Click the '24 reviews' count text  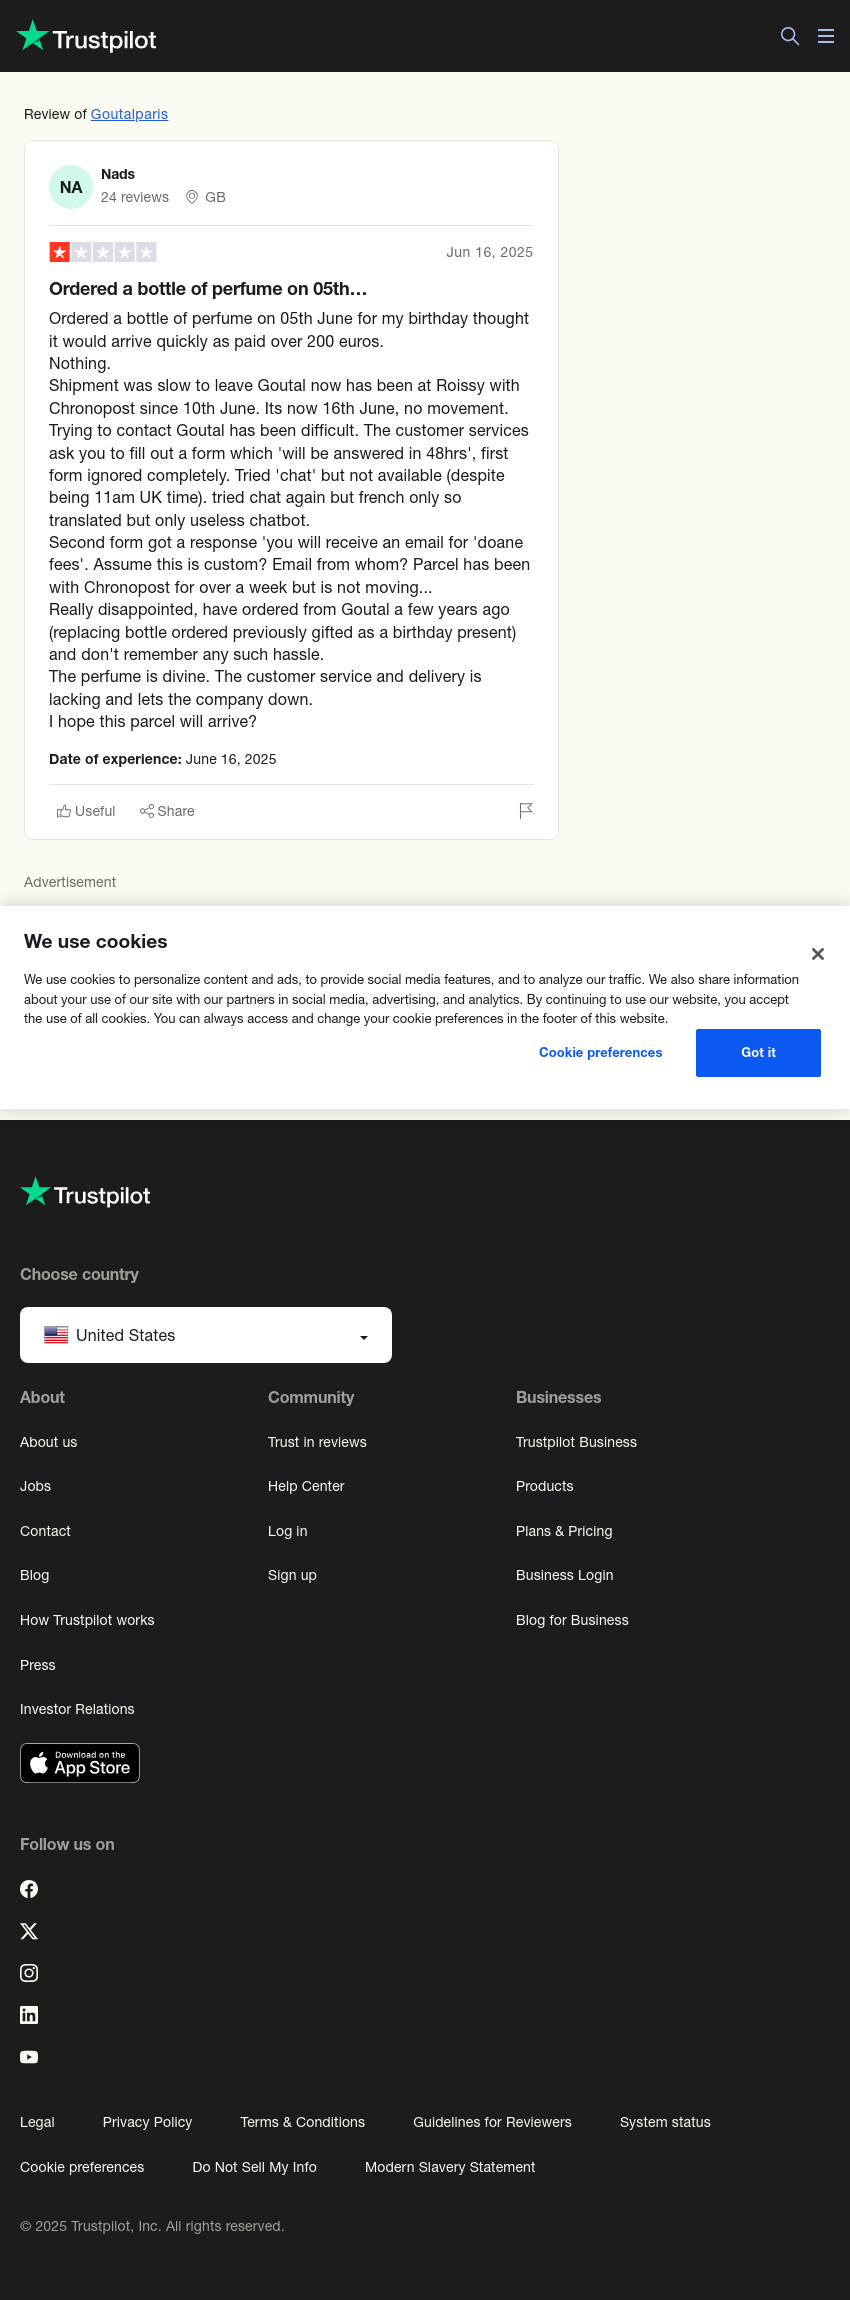coord(135,197)
